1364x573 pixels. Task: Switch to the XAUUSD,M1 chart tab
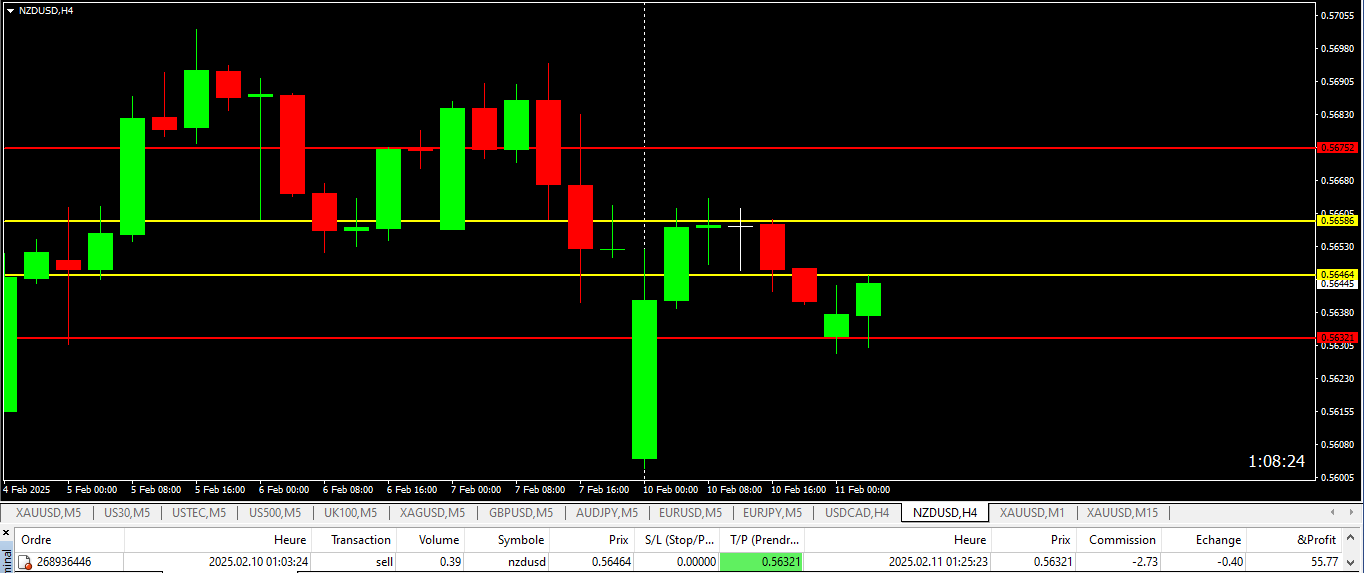(1033, 513)
